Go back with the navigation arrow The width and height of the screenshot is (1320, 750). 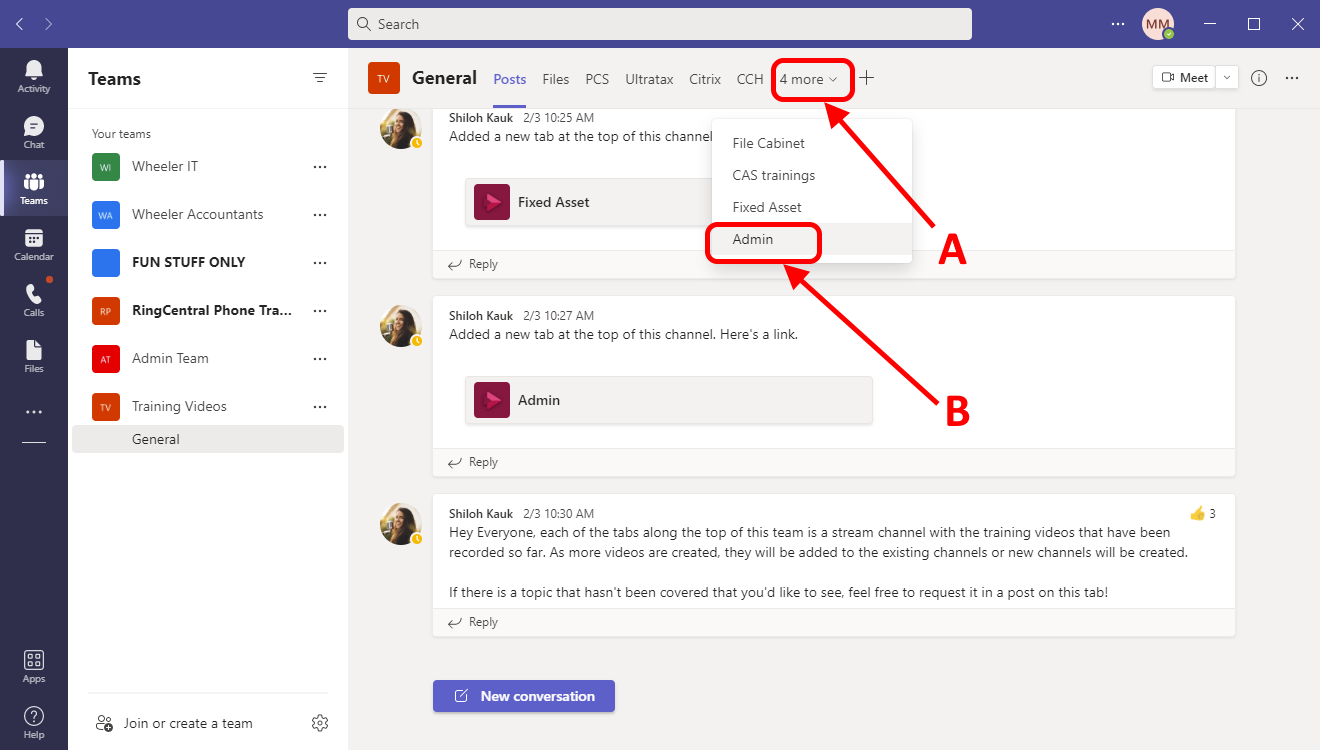(x=20, y=23)
